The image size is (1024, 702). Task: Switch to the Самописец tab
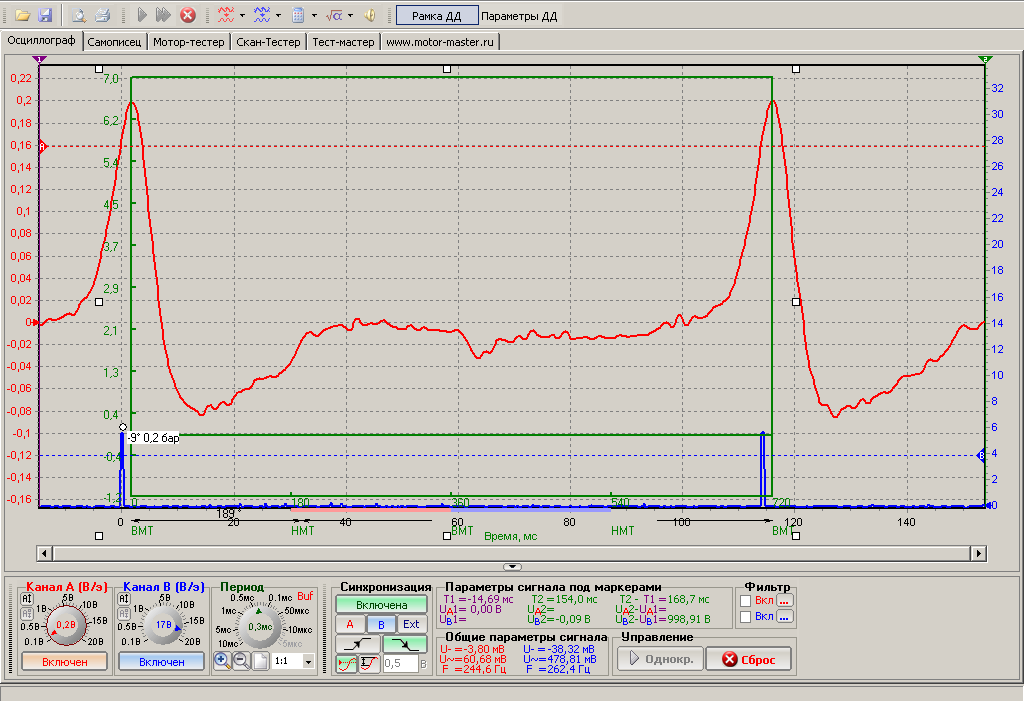pos(114,42)
